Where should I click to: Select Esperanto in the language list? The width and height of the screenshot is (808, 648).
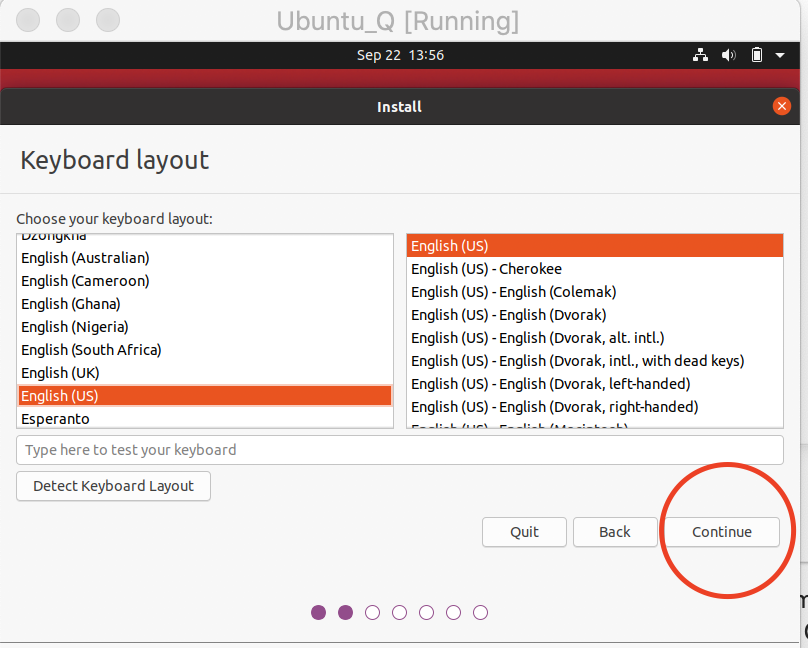coord(55,419)
